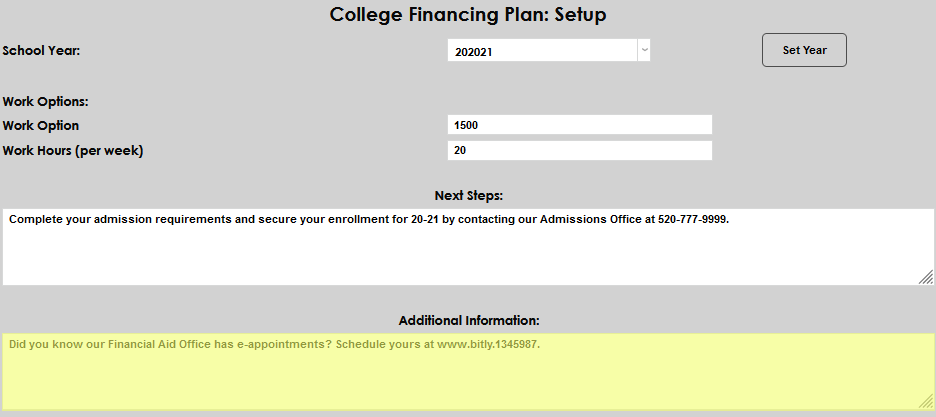Image resolution: width=936 pixels, height=417 pixels.
Task: Click the Set Year button
Action: [804, 50]
